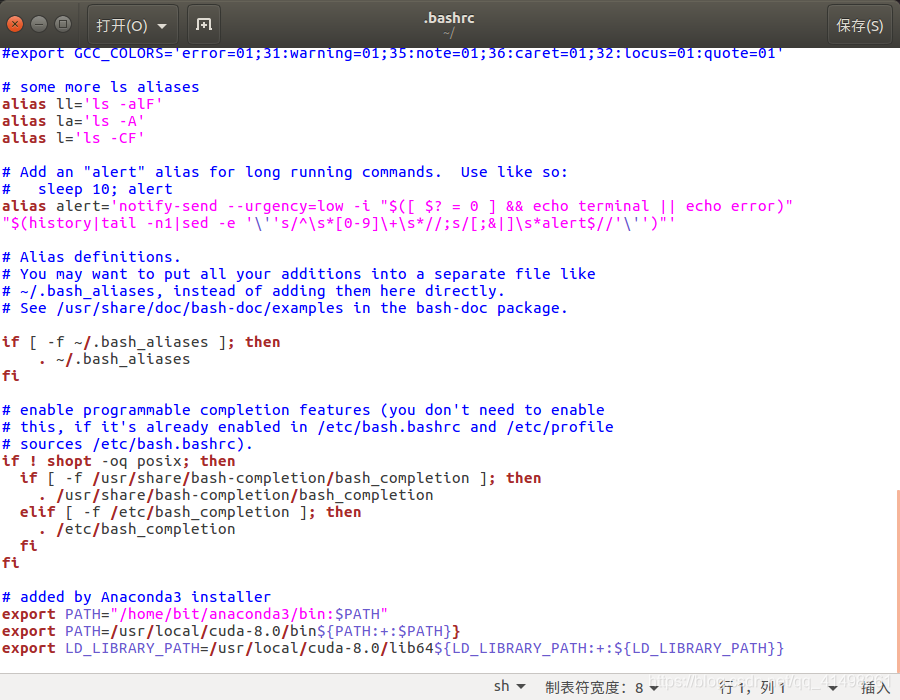Click "elif [ -f /etc/bash_completion ]; then"
Viewport: 900px width, 700px height.
[x=191, y=512]
